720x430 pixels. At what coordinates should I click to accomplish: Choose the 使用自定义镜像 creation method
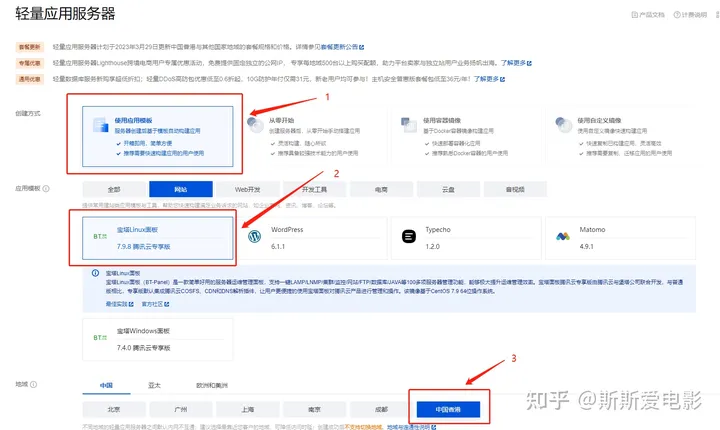(x=620, y=136)
